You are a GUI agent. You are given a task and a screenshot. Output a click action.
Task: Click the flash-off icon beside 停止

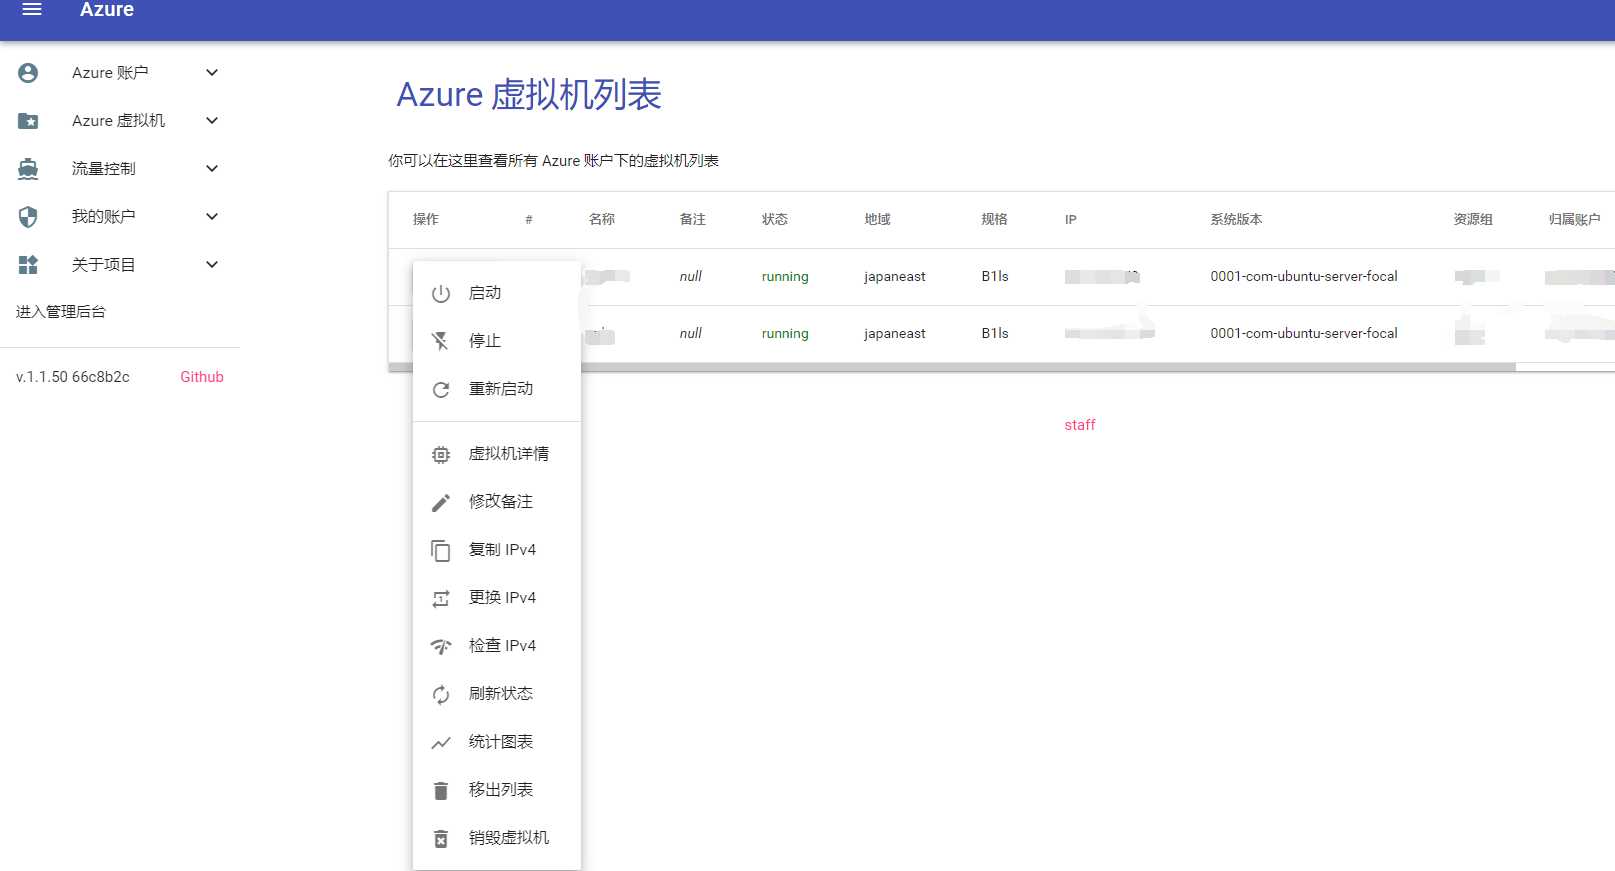point(441,342)
